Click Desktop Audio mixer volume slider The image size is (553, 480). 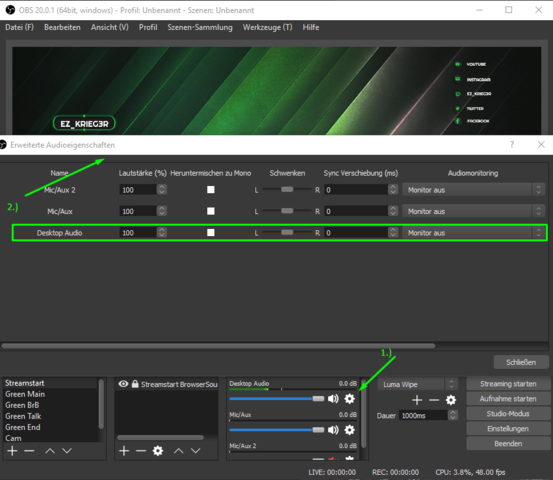tap(276, 399)
